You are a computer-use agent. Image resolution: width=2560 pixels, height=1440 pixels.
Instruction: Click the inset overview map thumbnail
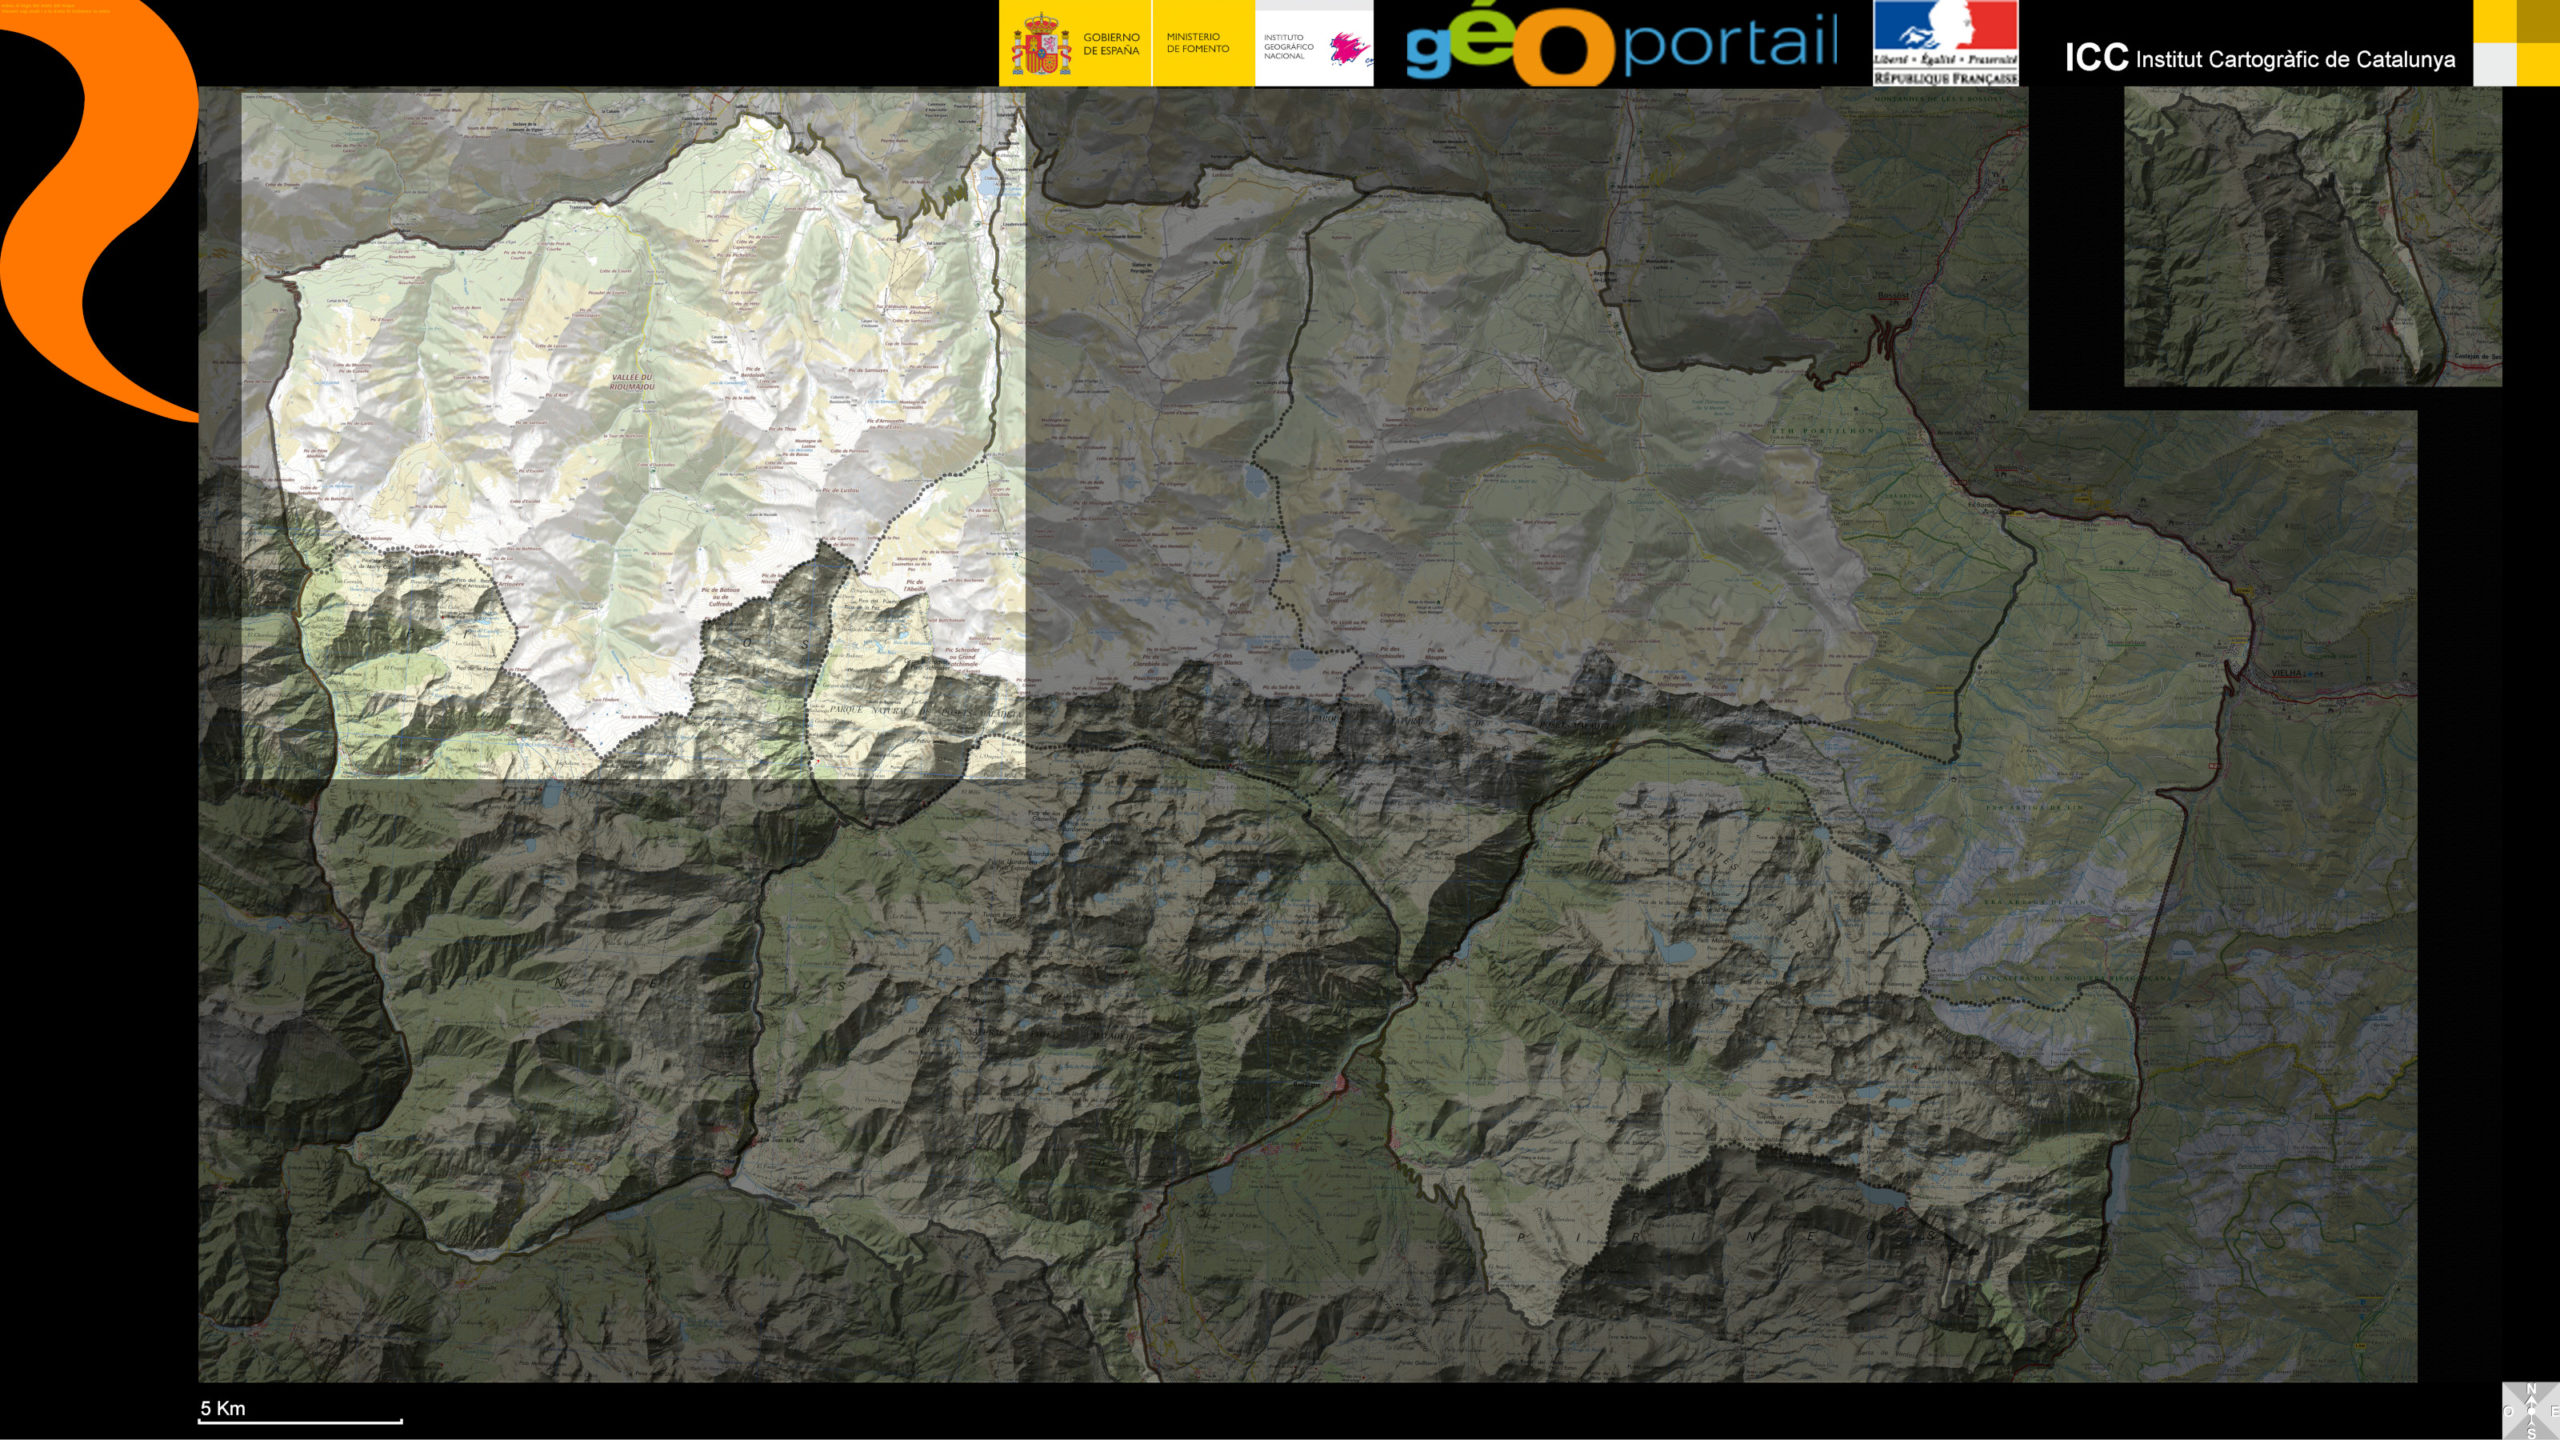pos(2312,236)
